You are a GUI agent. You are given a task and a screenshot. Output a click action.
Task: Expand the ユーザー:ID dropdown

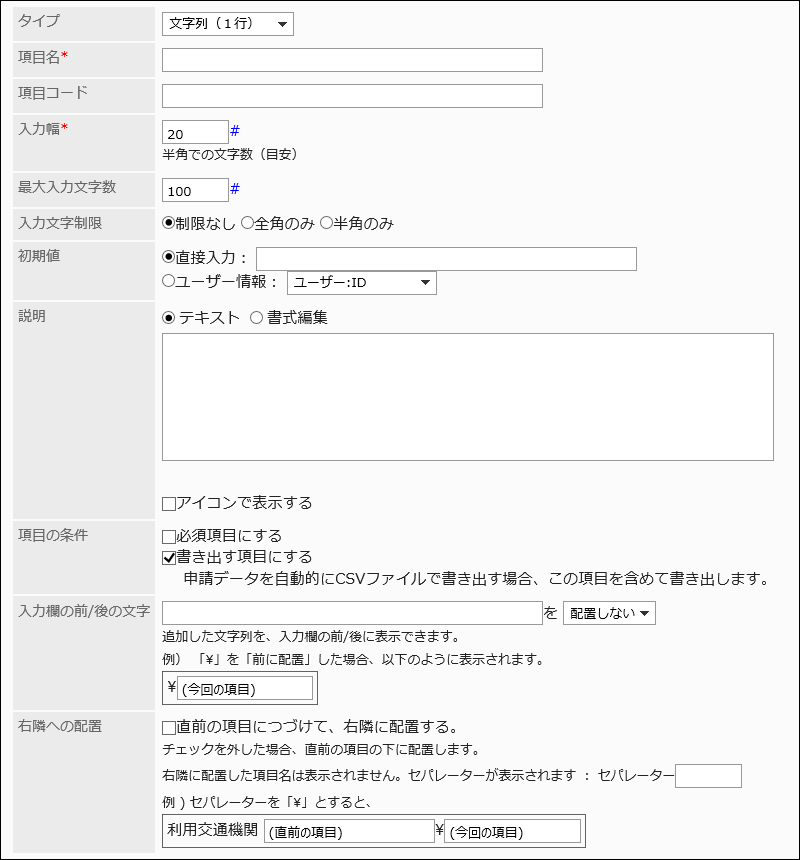tap(361, 283)
